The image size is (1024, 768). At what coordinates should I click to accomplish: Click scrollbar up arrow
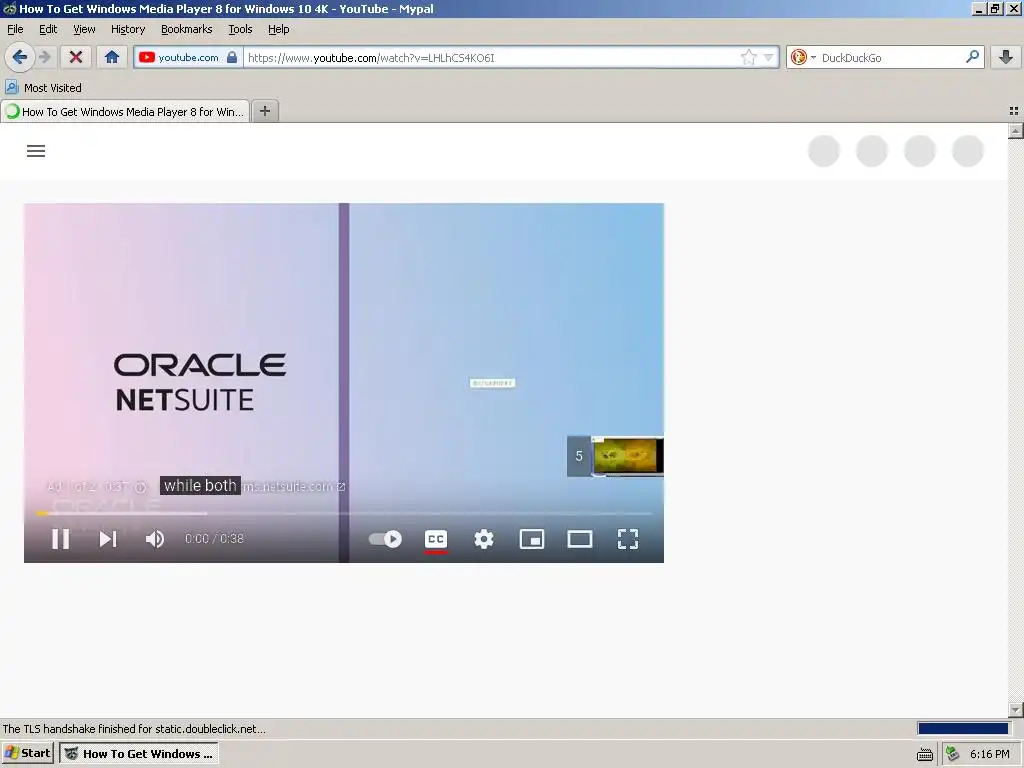[x=1015, y=131]
